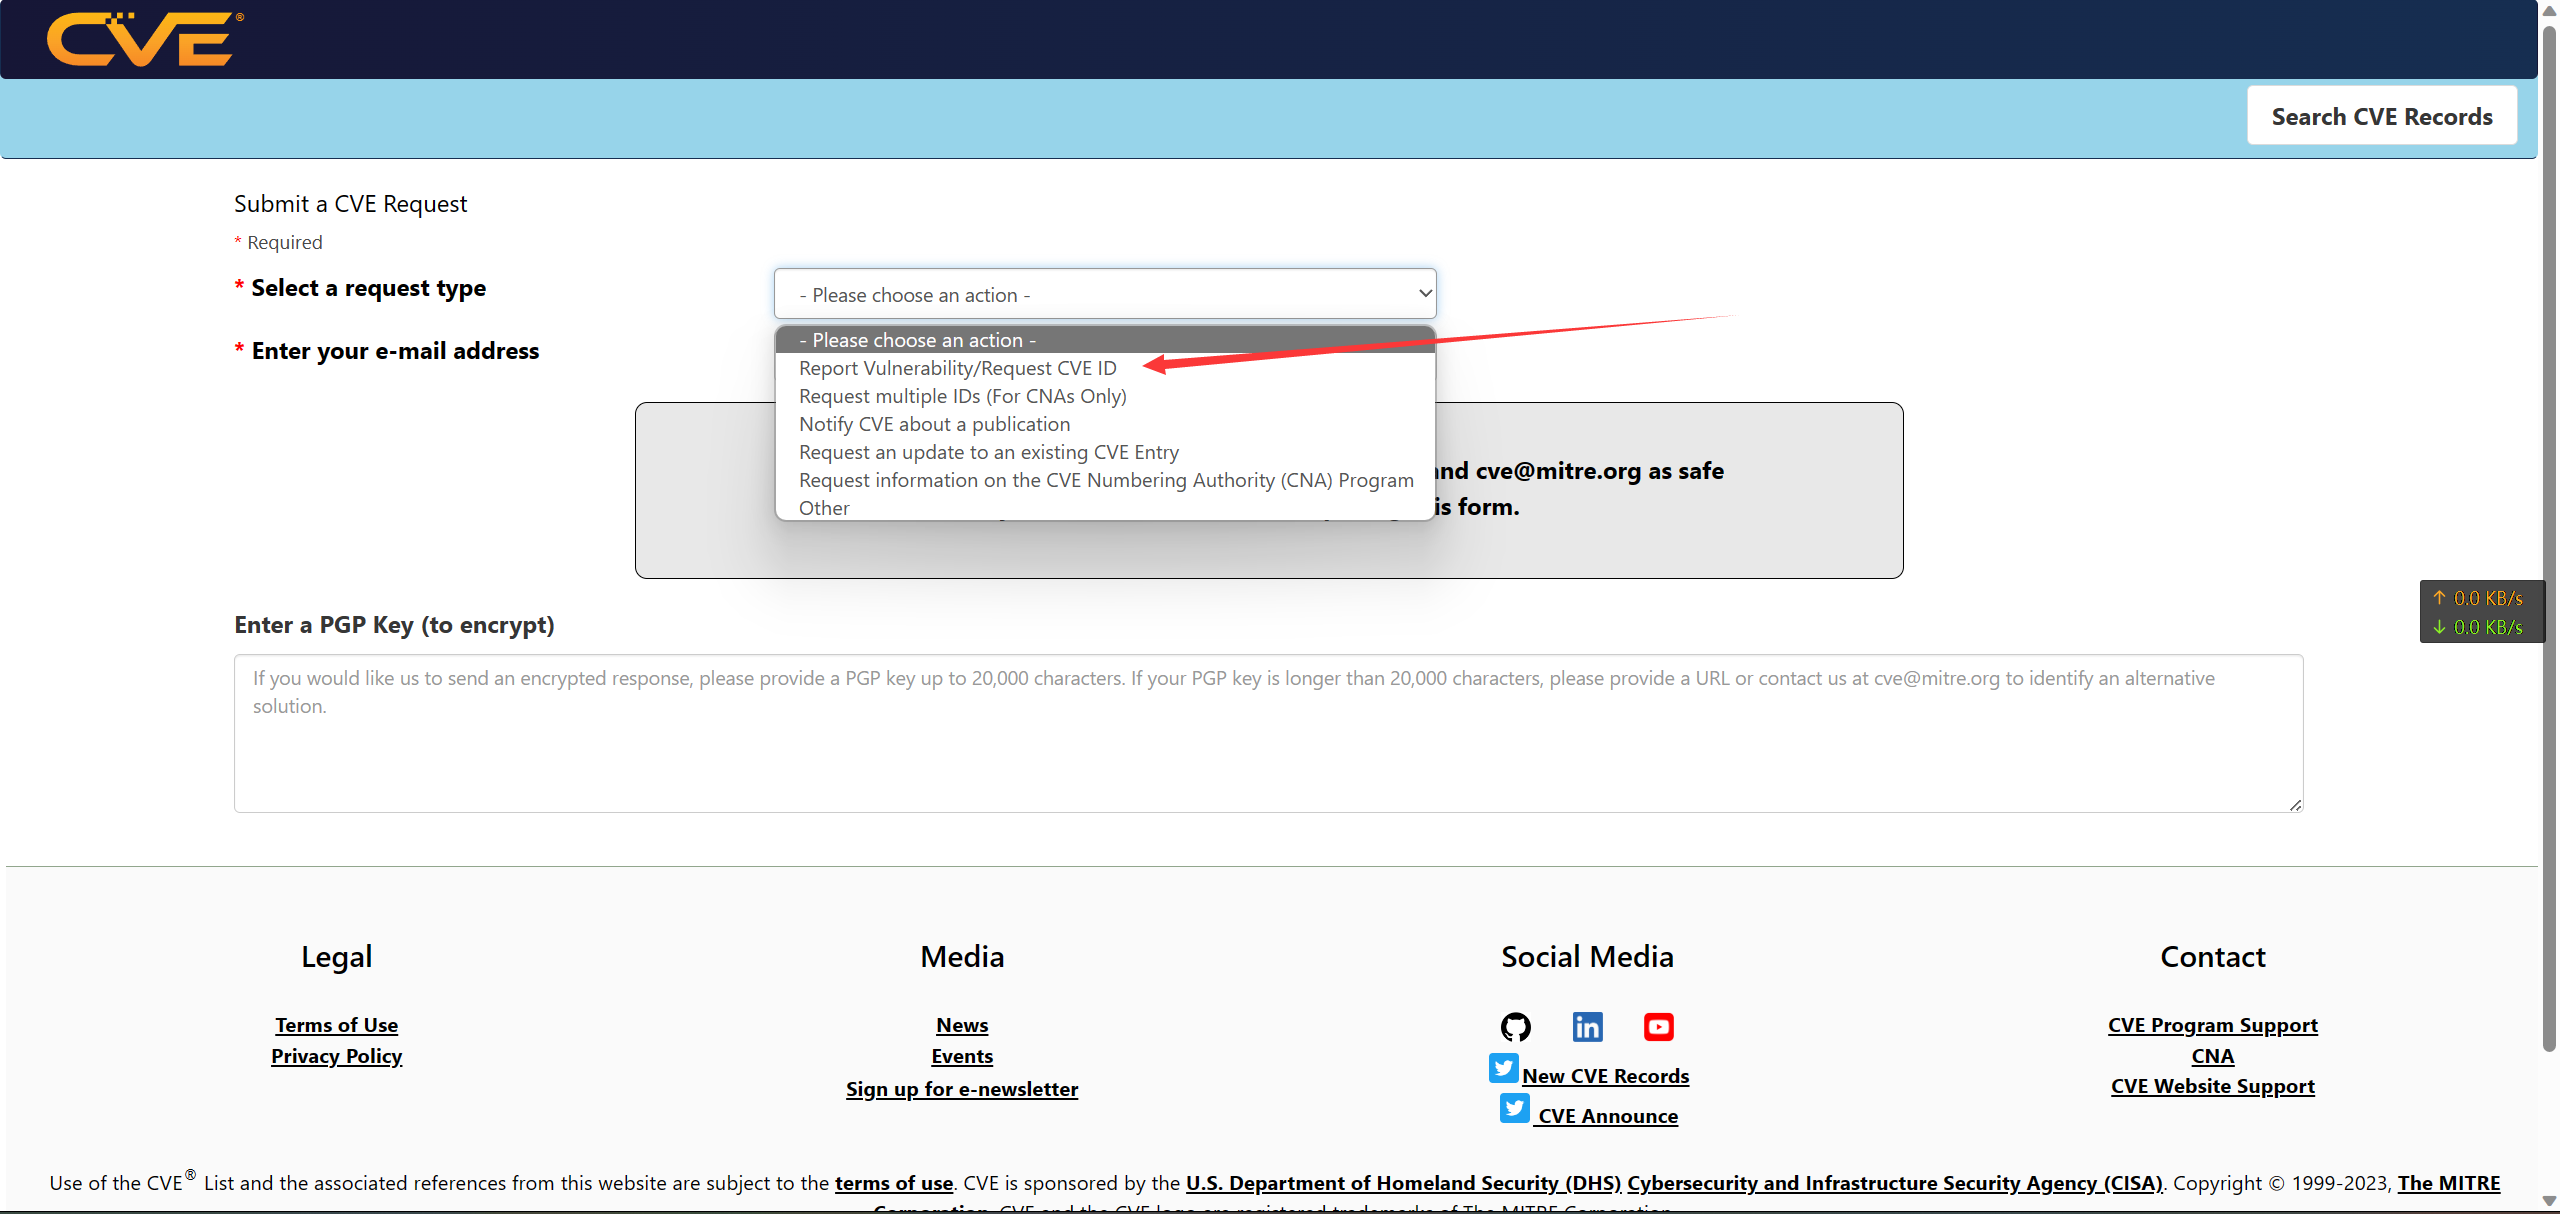Open the Terms of Use link
2560x1214 pixels.
click(336, 1025)
